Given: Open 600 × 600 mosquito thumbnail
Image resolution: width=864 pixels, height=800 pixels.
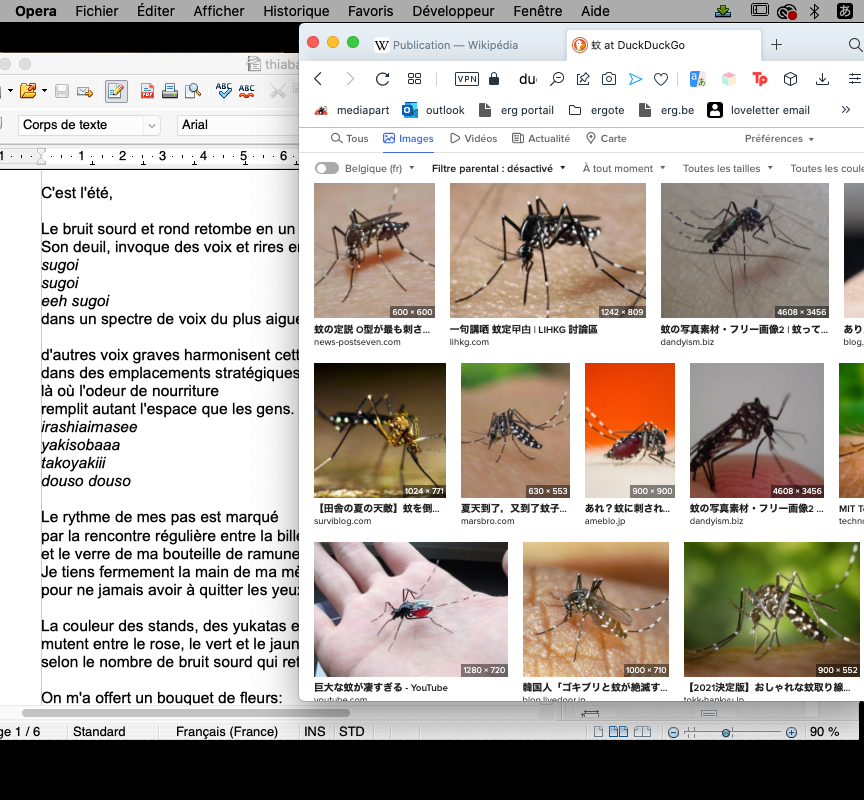Looking at the screenshot, I should (x=374, y=251).
